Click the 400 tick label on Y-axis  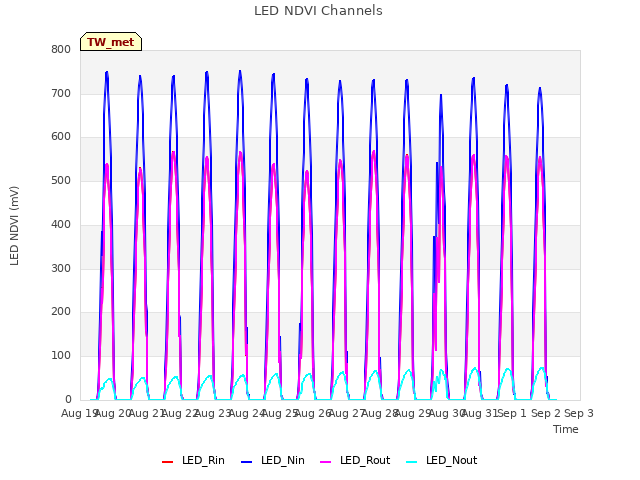point(61,224)
